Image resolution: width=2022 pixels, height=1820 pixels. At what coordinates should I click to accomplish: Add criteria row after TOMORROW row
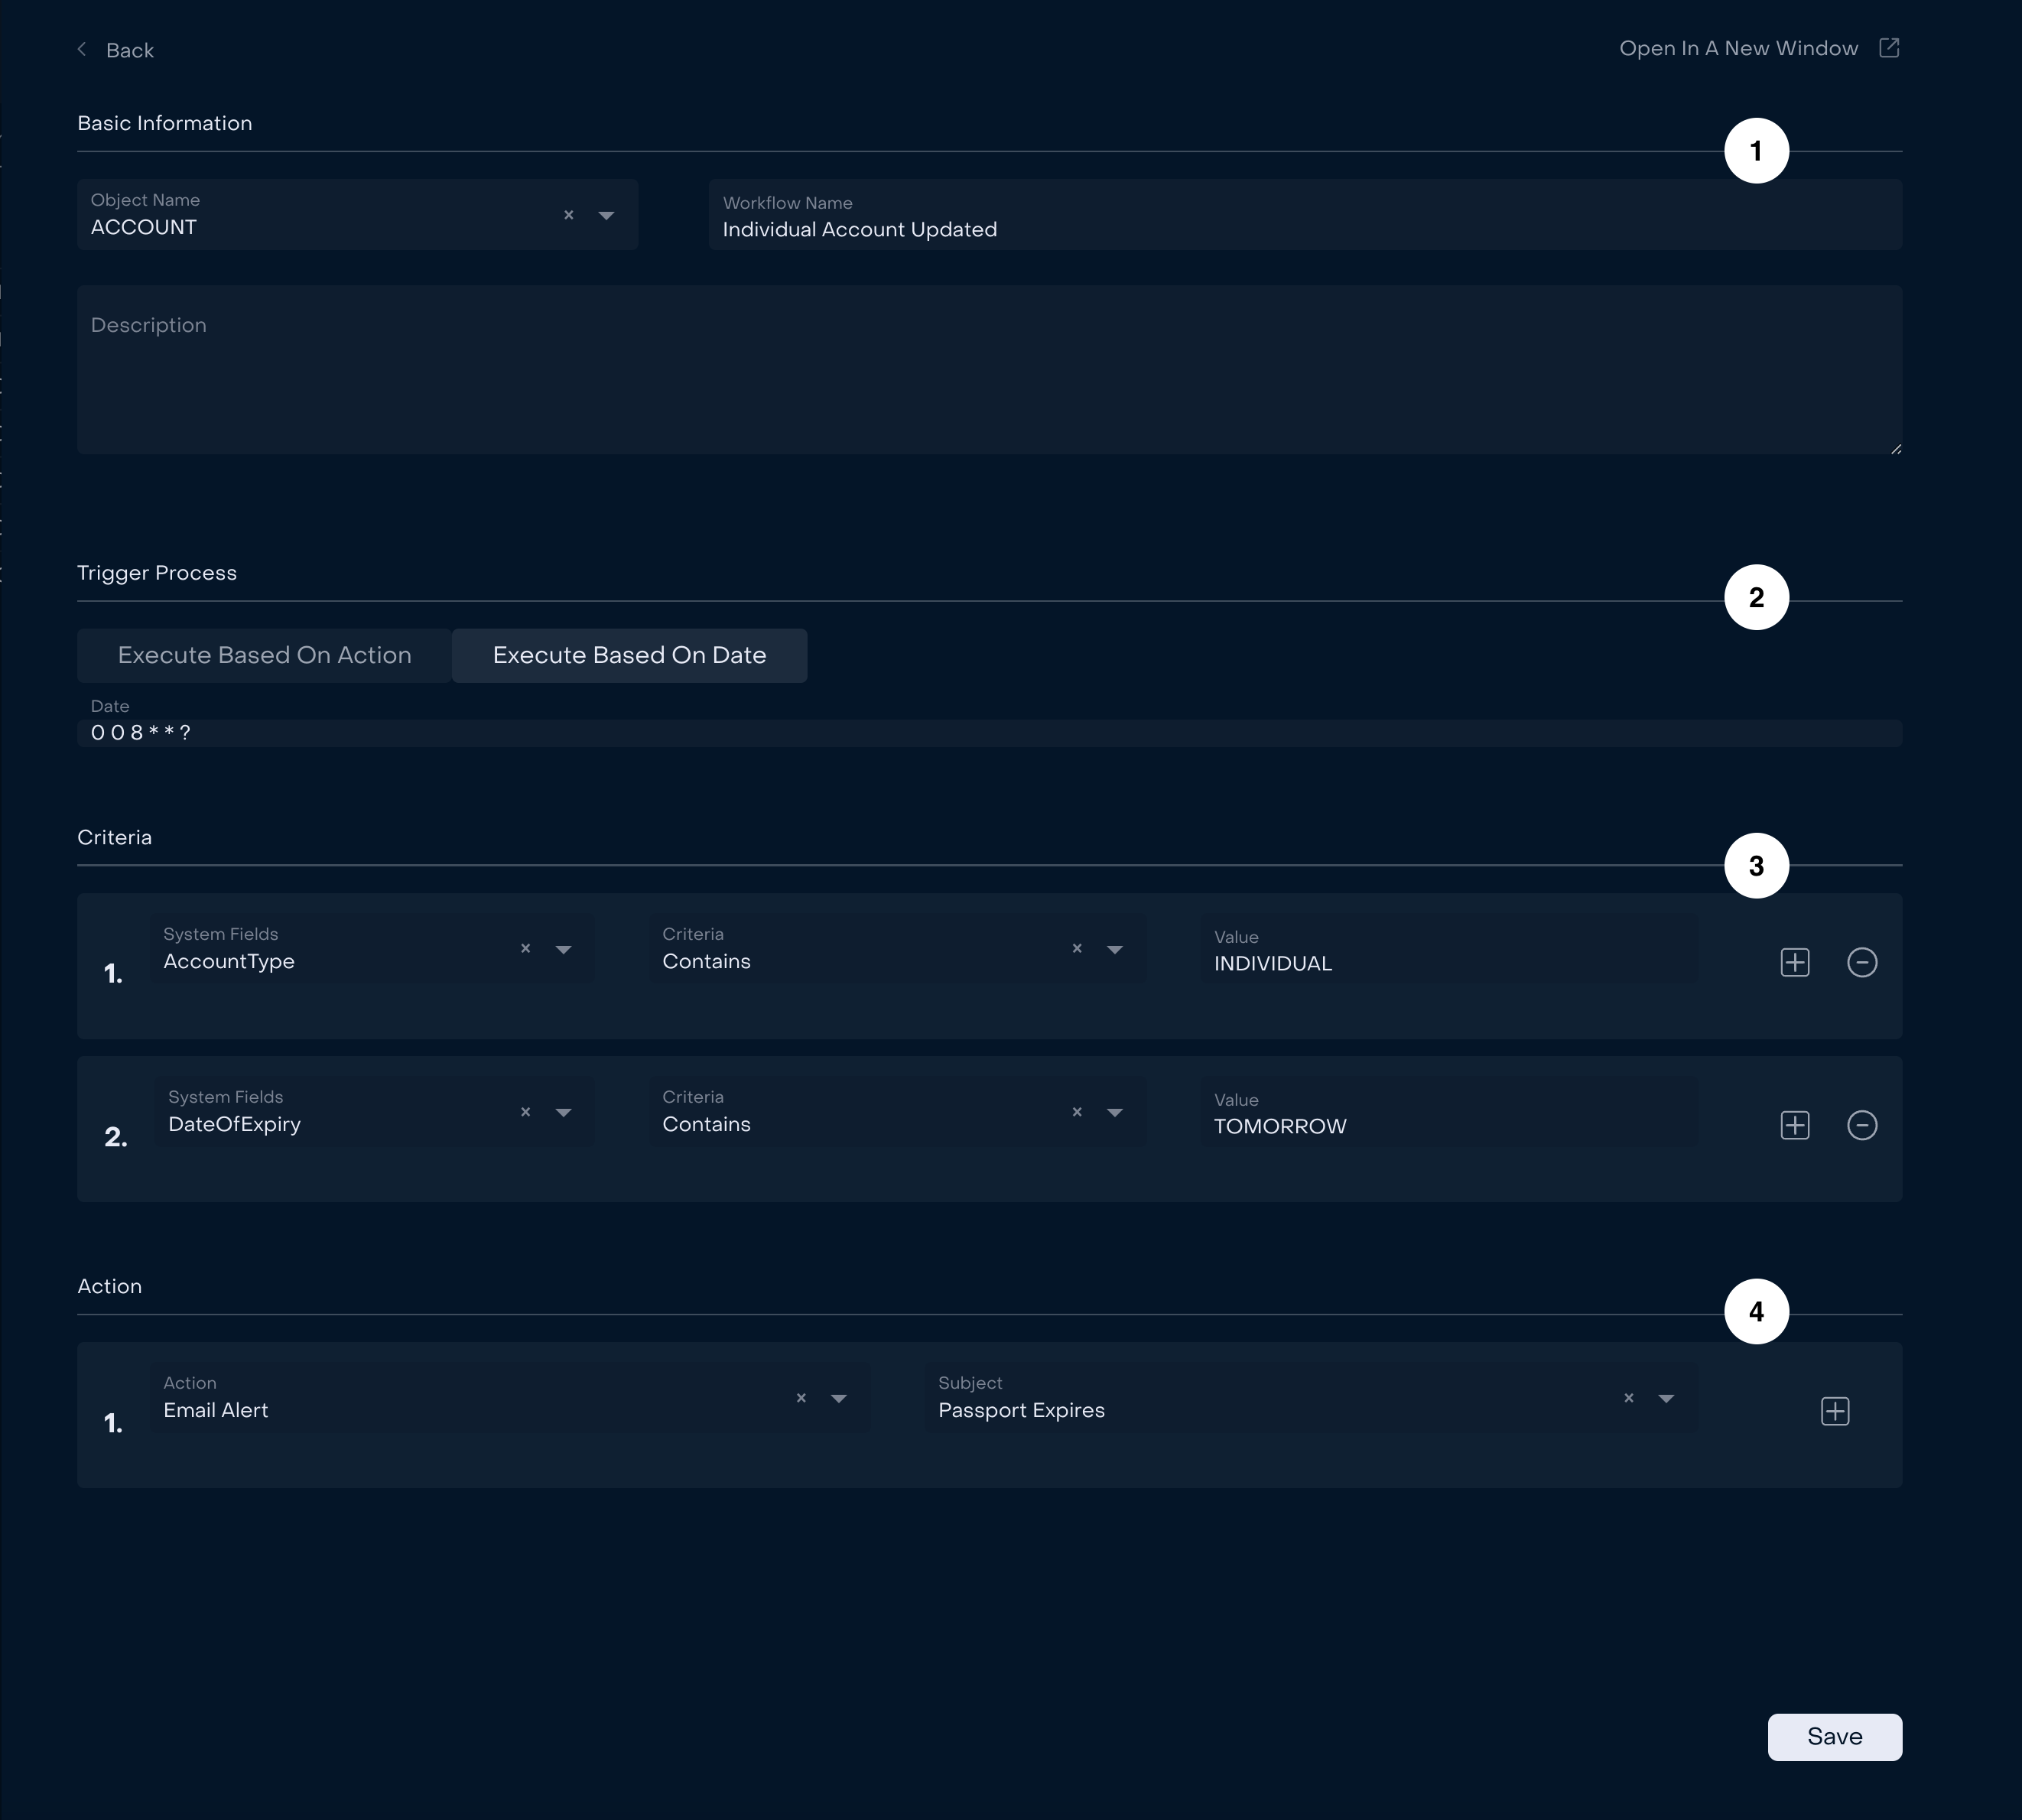[x=1795, y=1125]
